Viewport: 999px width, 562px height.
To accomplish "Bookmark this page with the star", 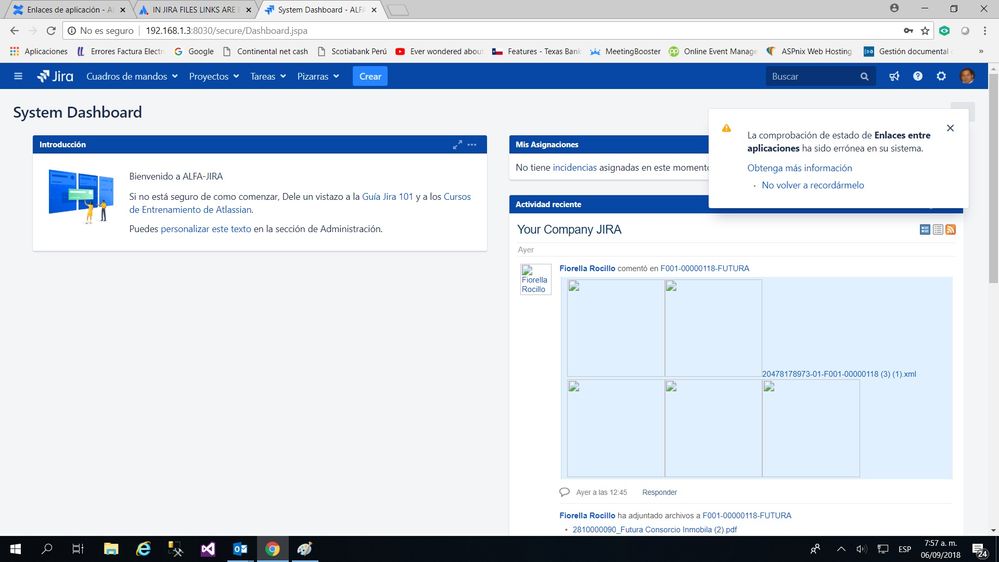I will pyautogui.click(x=925, y=31).
